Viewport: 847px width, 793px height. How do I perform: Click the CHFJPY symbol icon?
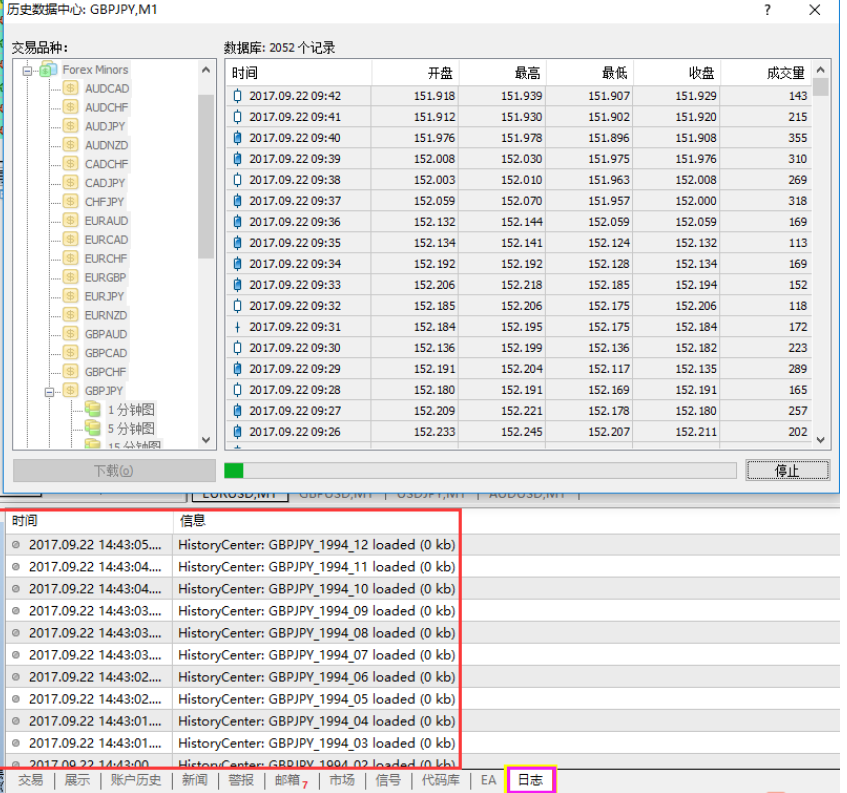[x=70, y=202]
